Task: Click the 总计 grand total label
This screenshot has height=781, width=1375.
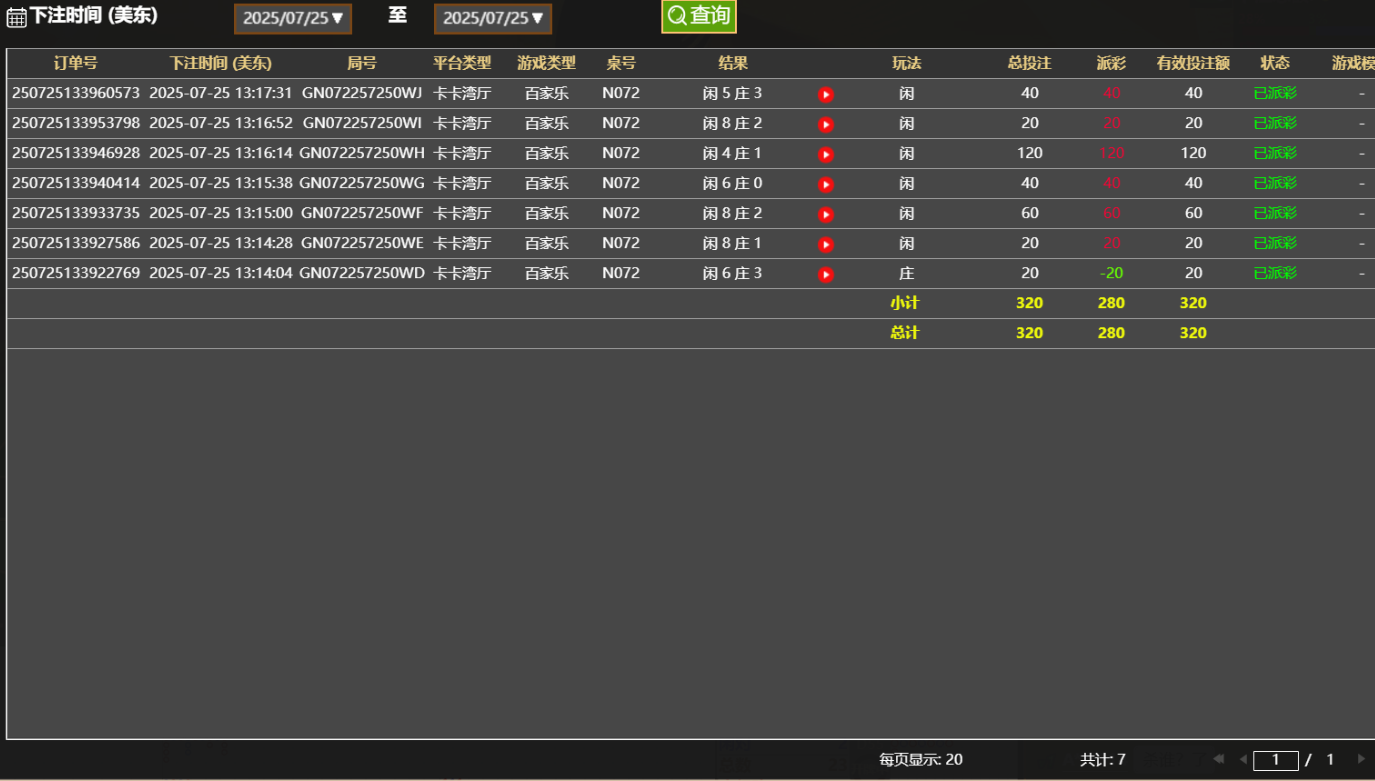Action: click(906, 332)
